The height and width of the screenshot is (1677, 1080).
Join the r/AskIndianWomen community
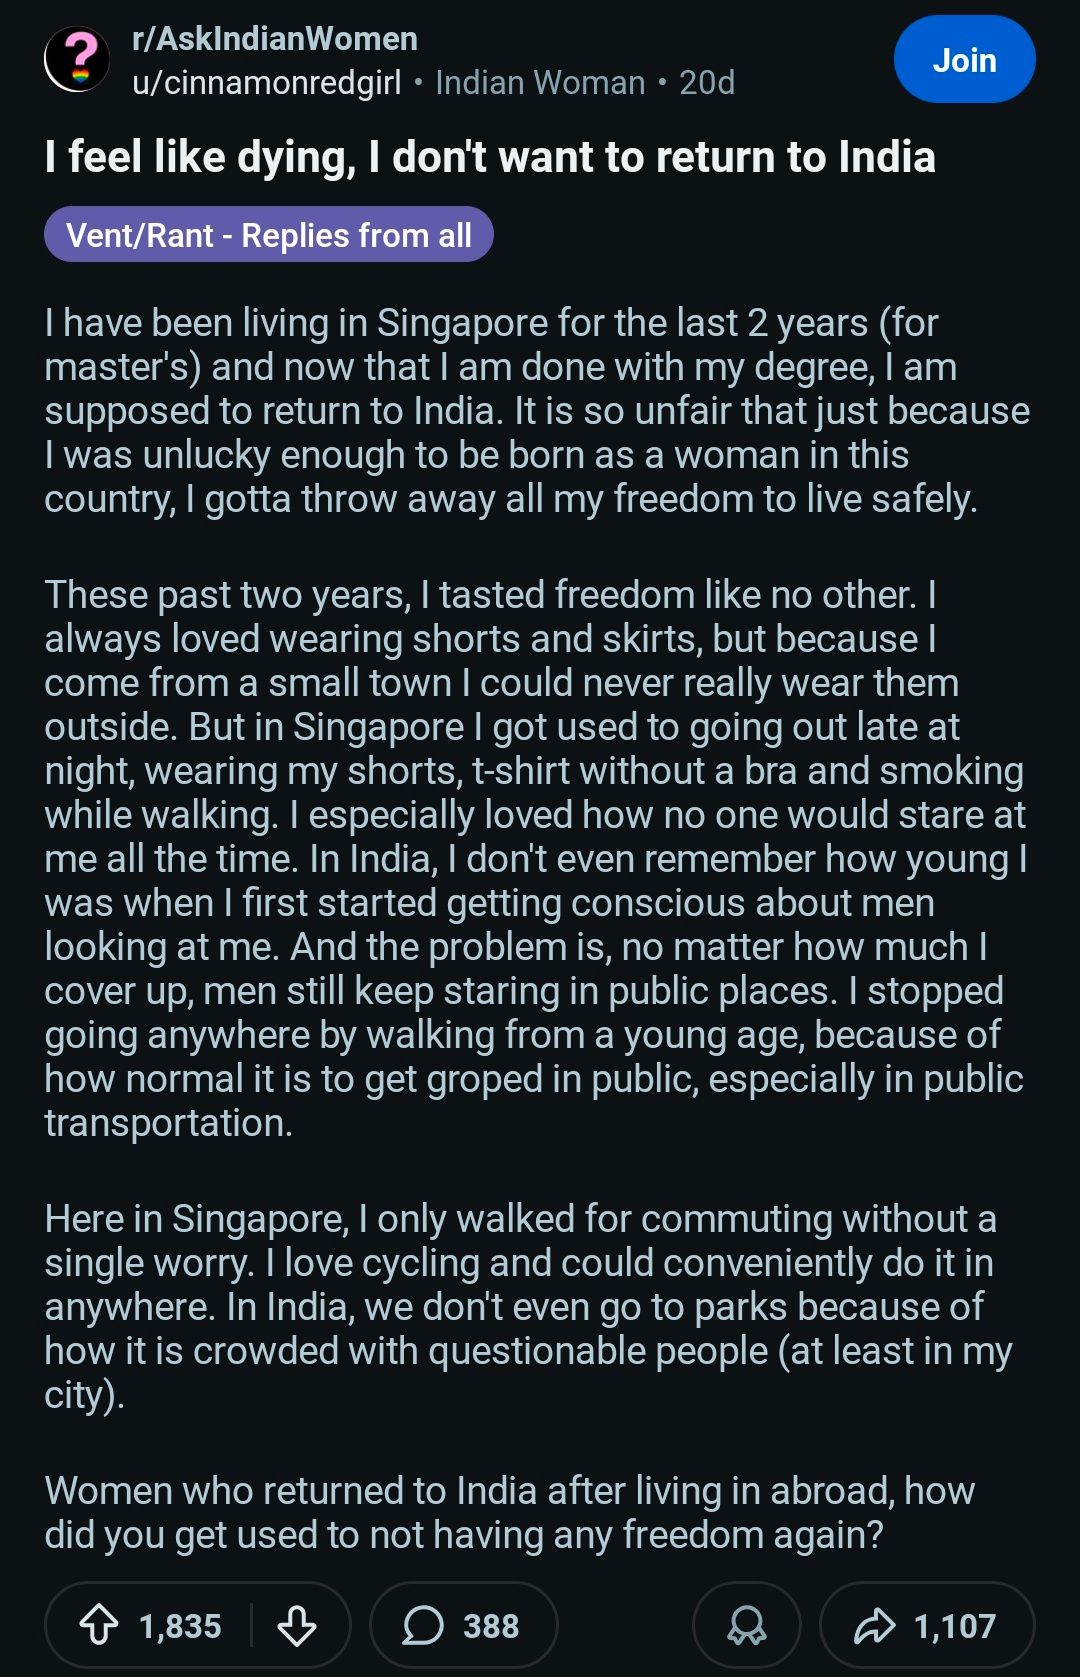(964, 60)
